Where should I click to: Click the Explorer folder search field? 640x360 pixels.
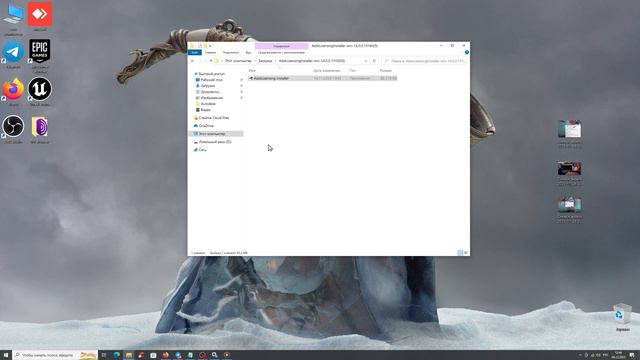pyautogui.click(x=424, y=61)
